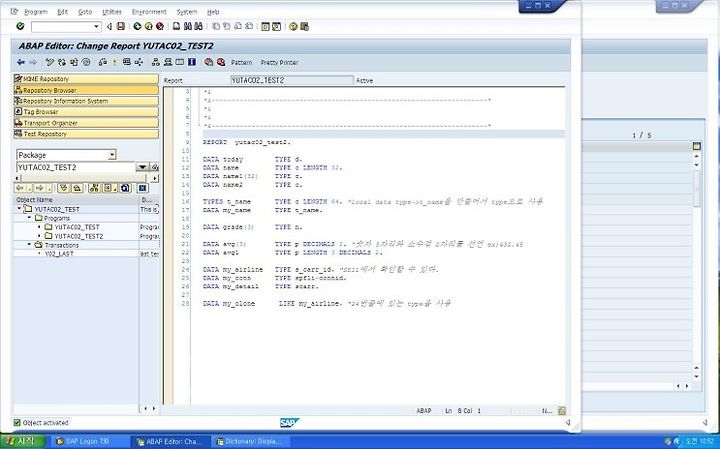Viewport: 720px width, 449px height.
Task: Collapse the YUTAC02_TEST root tree node
Action: [19, 208]
